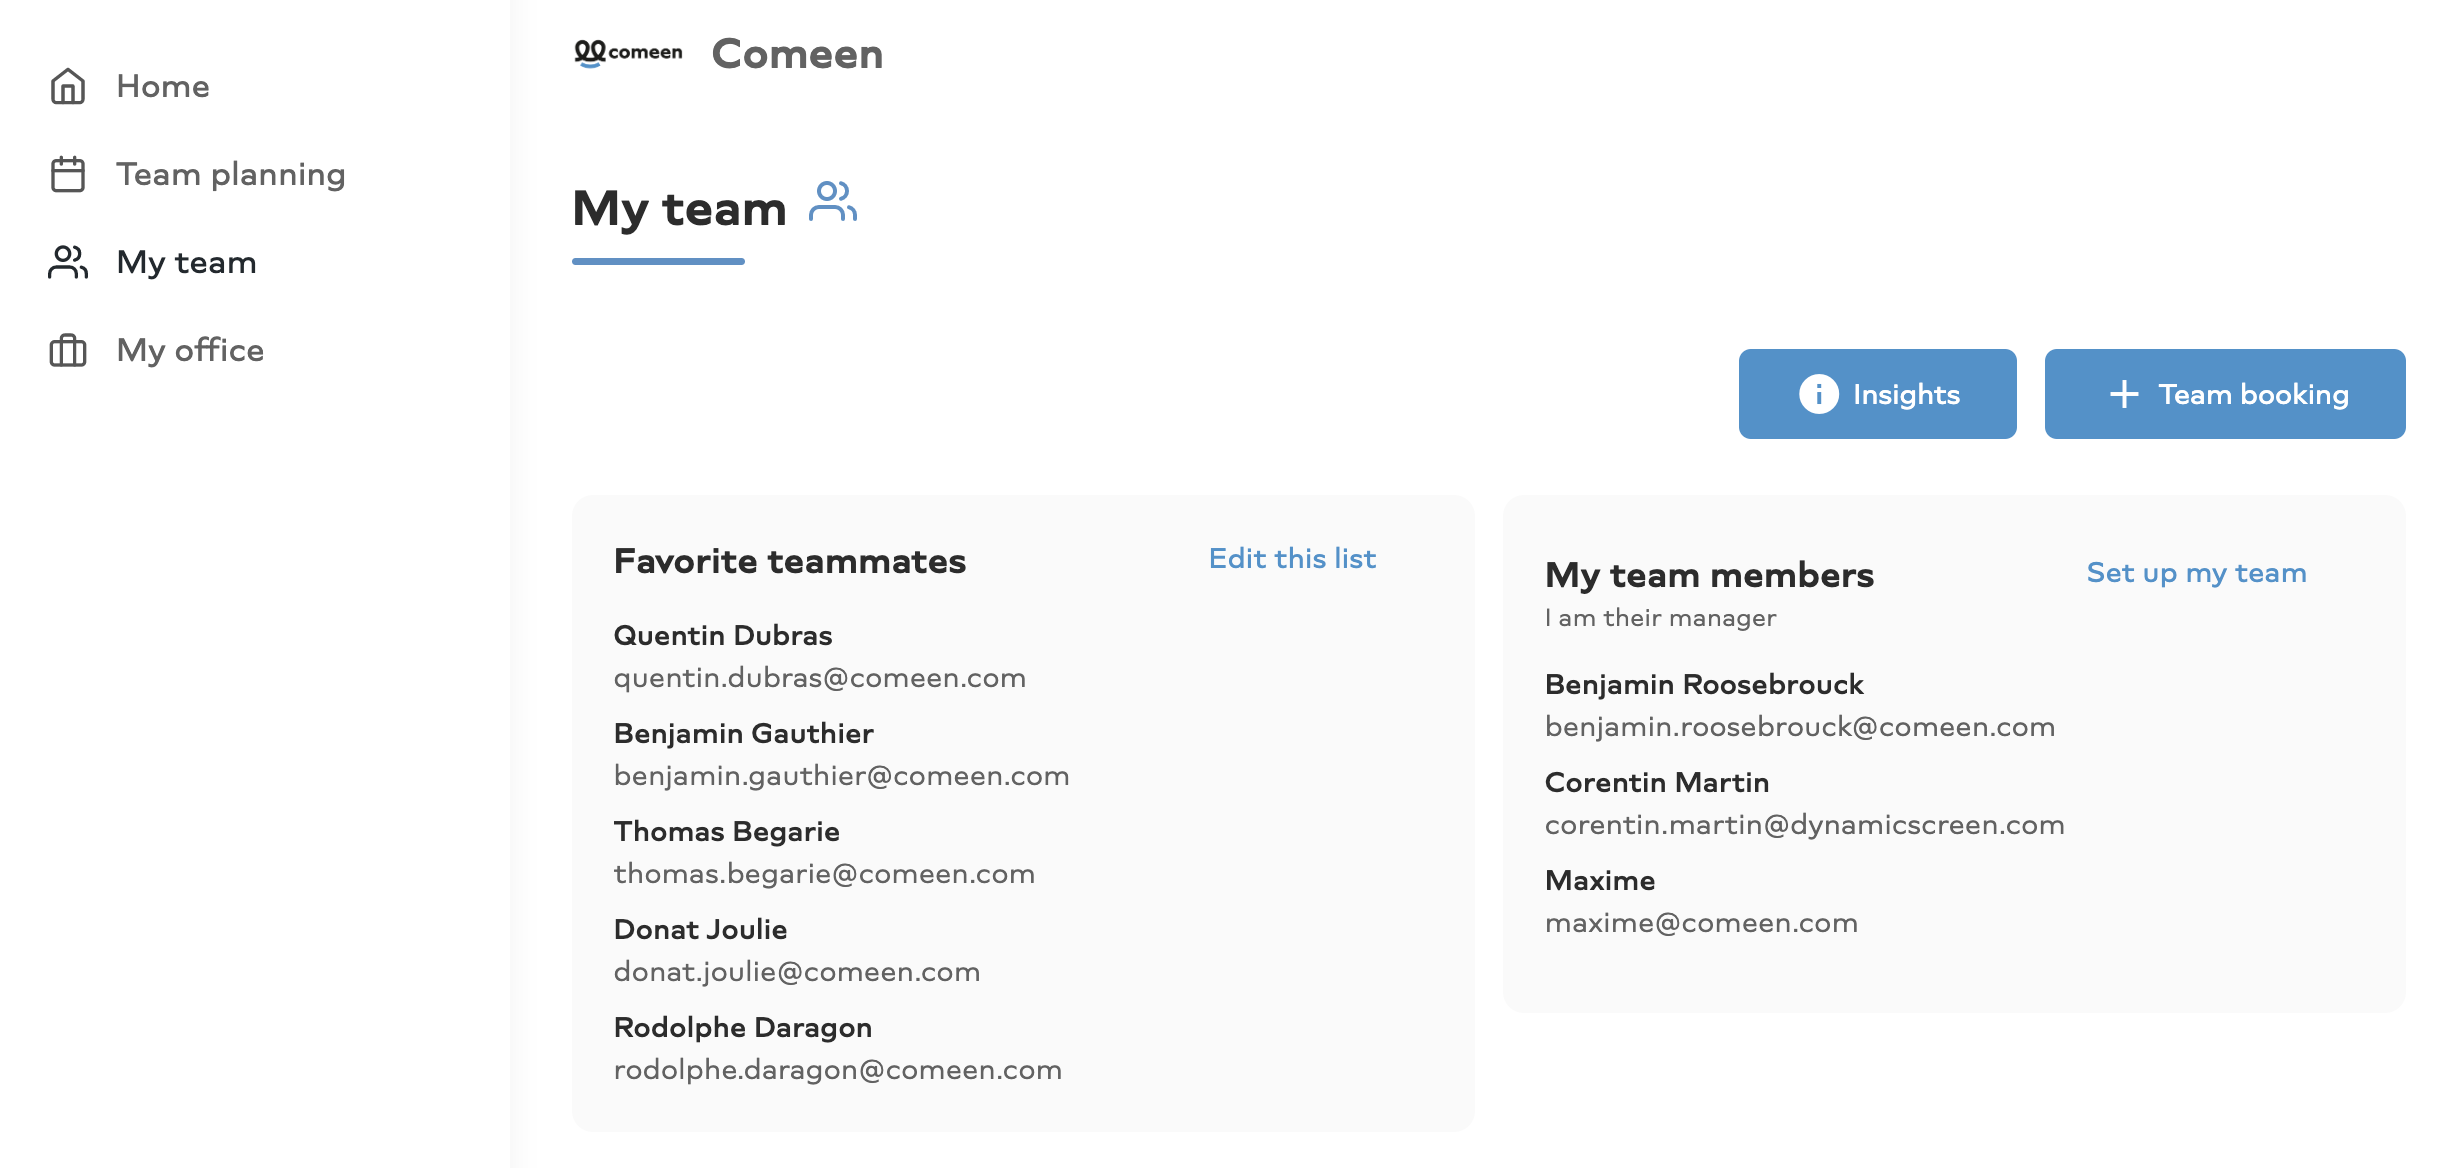The height and width of the screenshot is (1168, 2450).
Task: Open Quentin Dubras teammate entry
Action: click(x=820, y=656)
